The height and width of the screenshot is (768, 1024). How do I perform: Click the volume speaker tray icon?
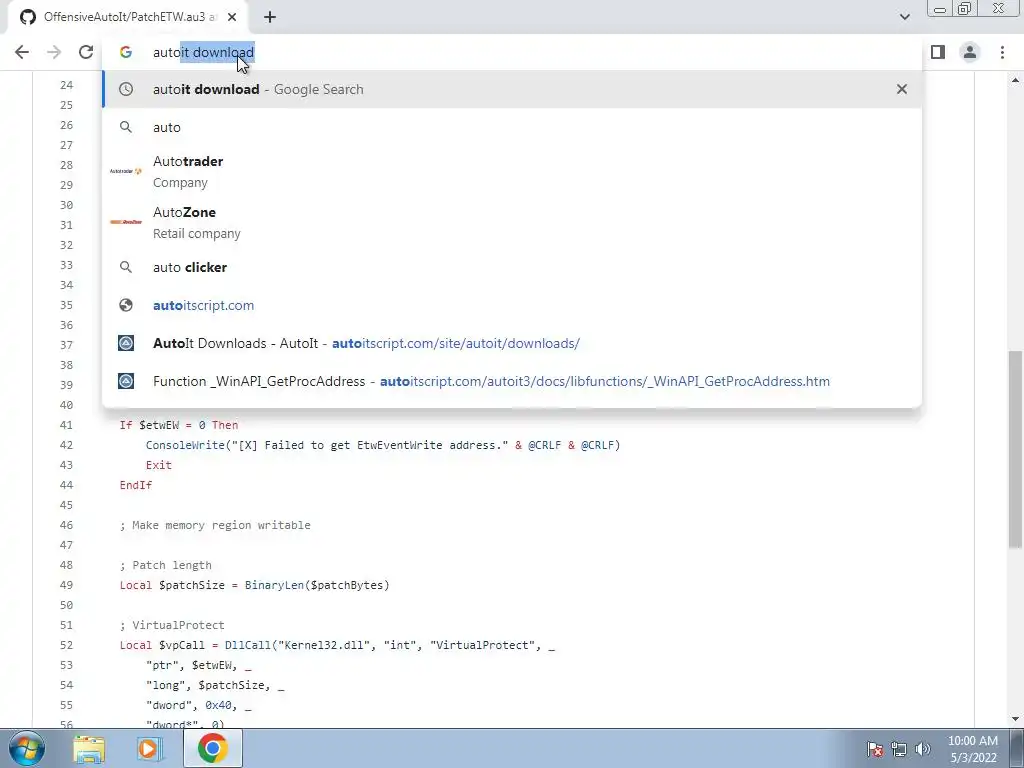[923, 749]
